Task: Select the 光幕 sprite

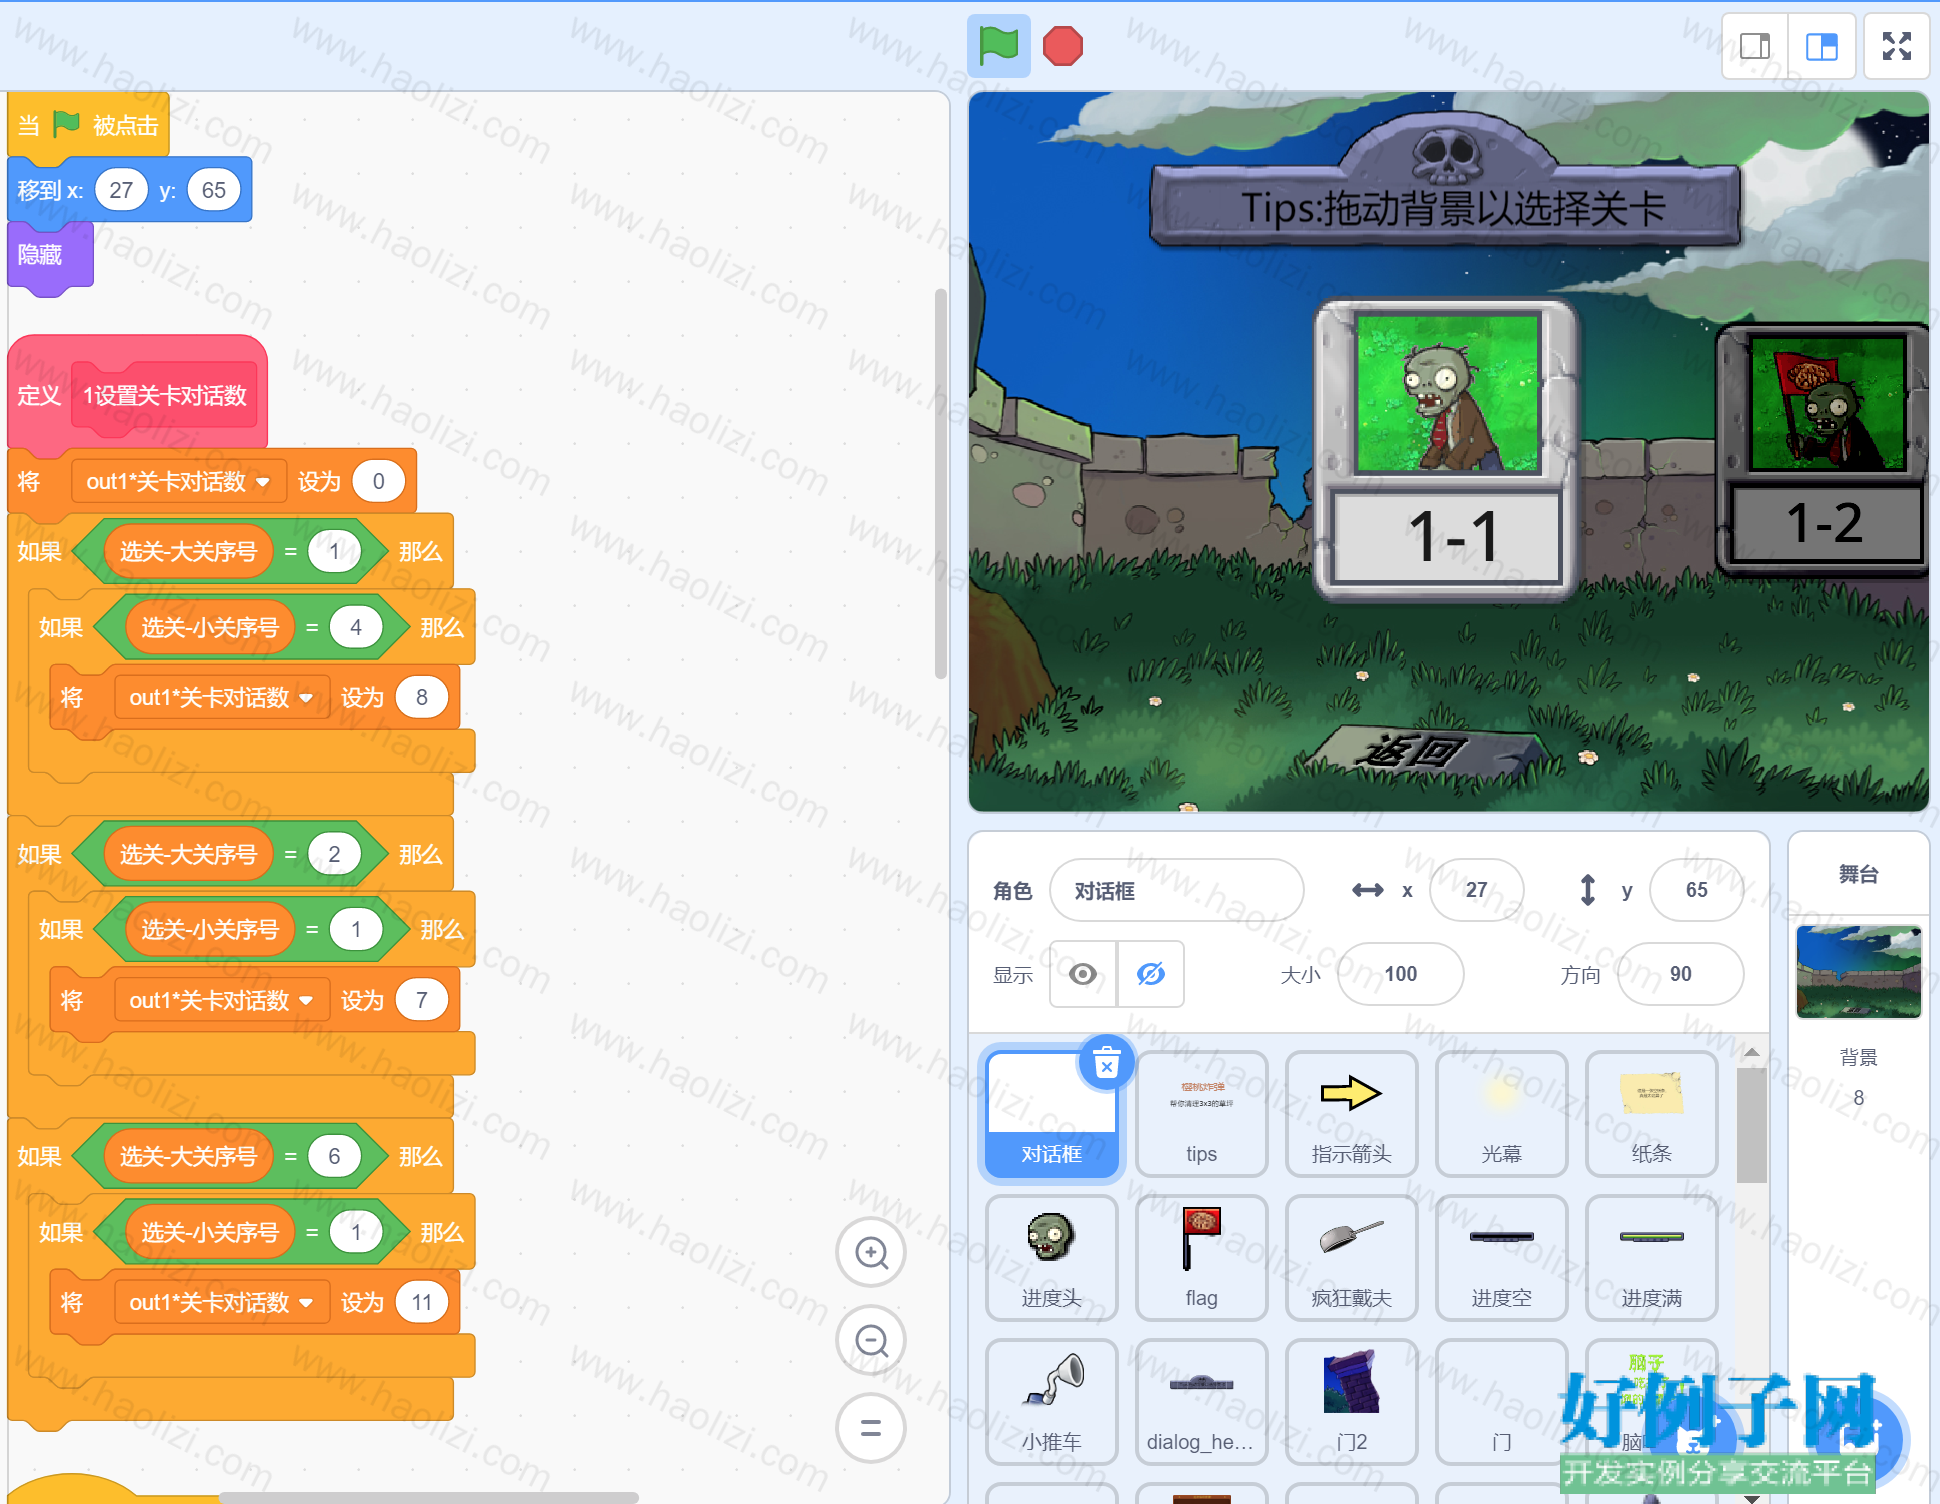Action: 1502,1114
